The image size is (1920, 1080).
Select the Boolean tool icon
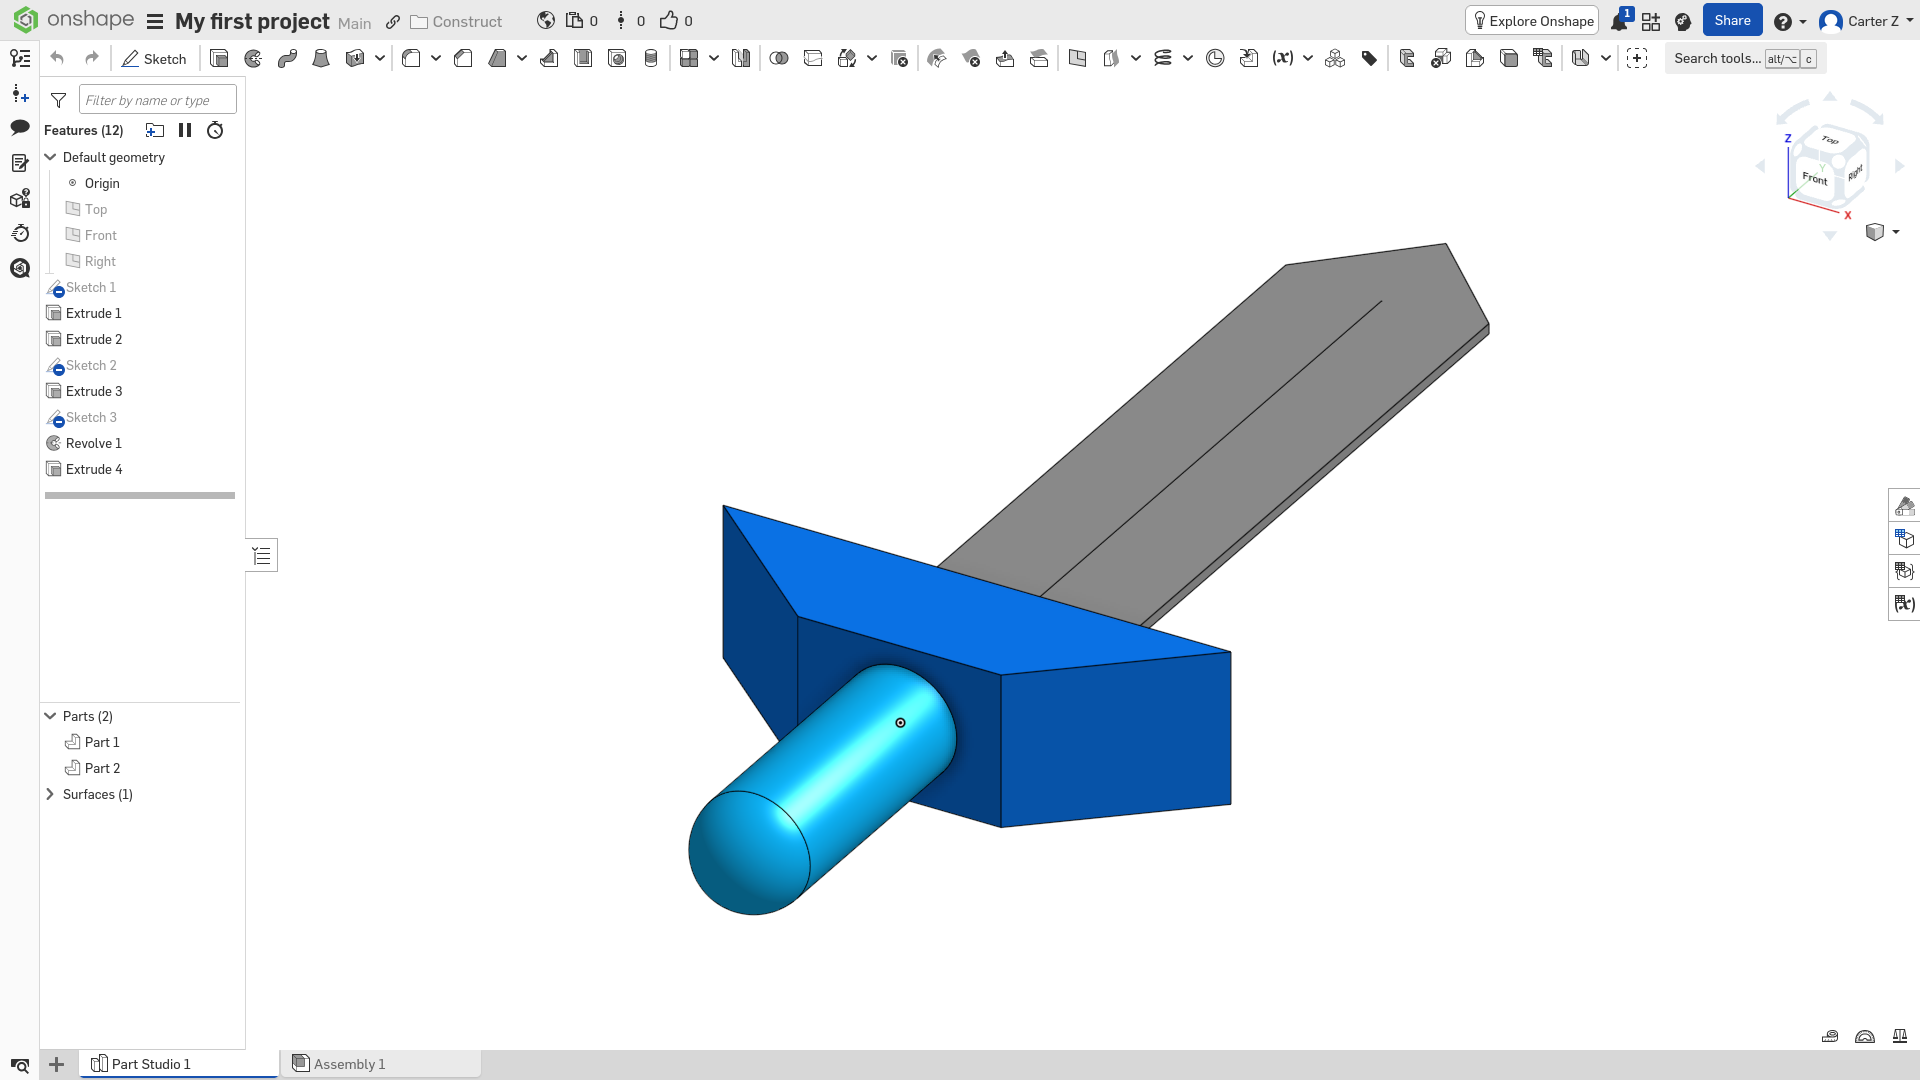(779, 59)
